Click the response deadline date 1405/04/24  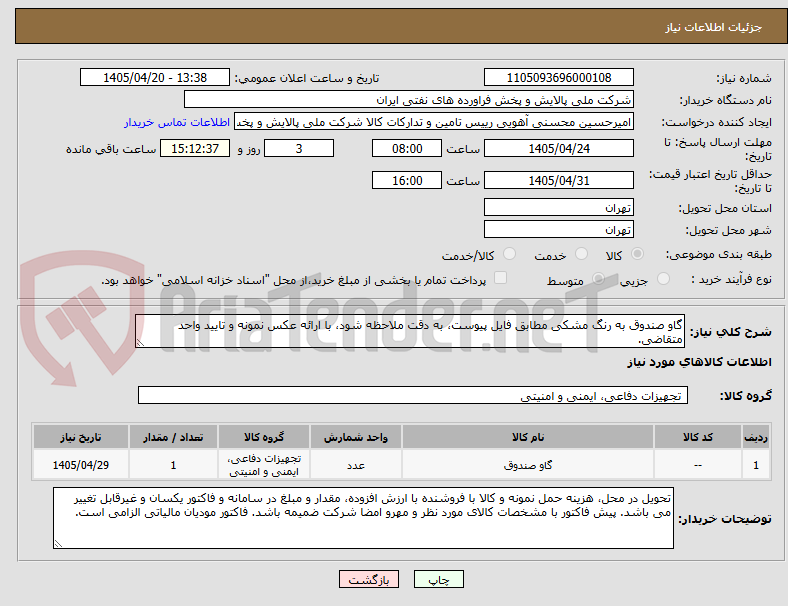[x=559, y=148]
